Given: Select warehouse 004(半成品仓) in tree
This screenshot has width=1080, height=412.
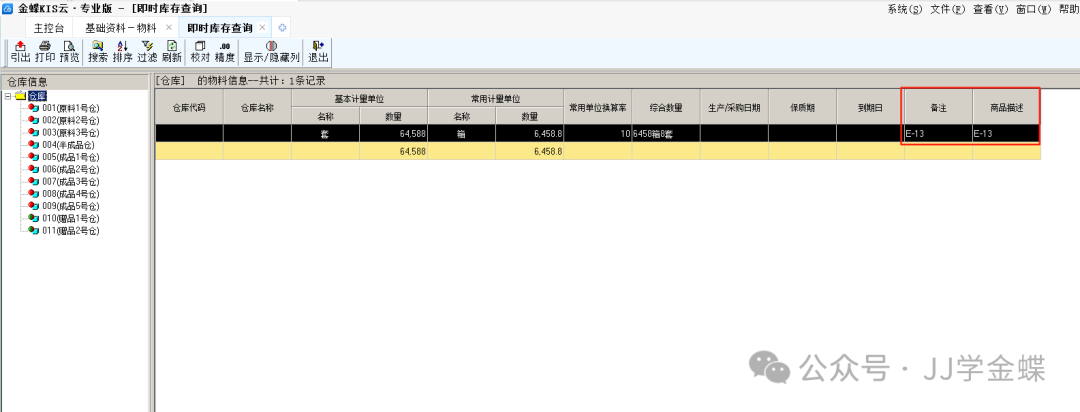Looking at the screenshot, I should coord(70,145).
